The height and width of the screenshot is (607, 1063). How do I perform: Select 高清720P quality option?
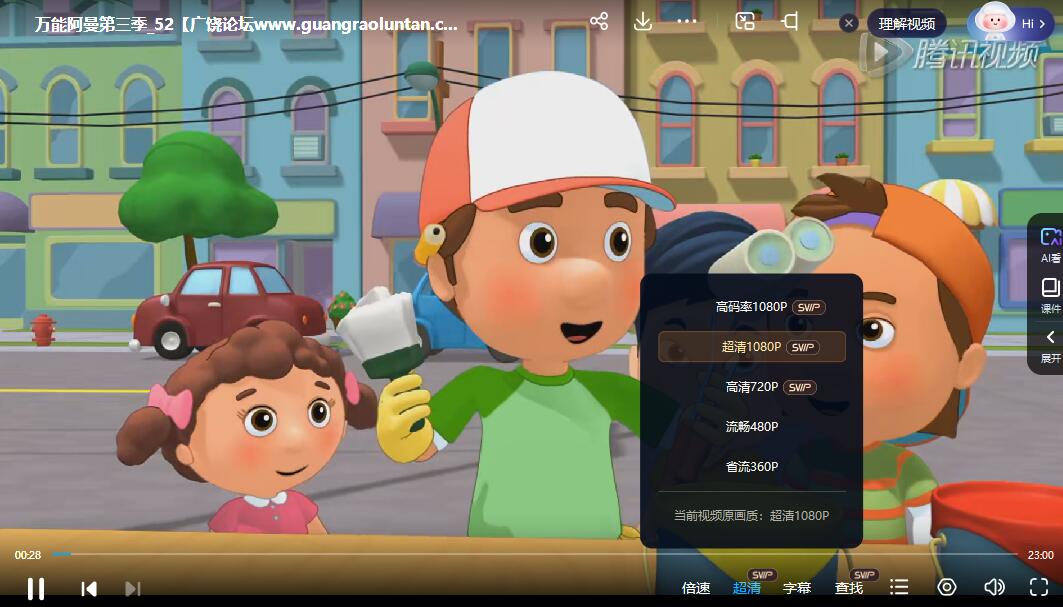point(751,387)
